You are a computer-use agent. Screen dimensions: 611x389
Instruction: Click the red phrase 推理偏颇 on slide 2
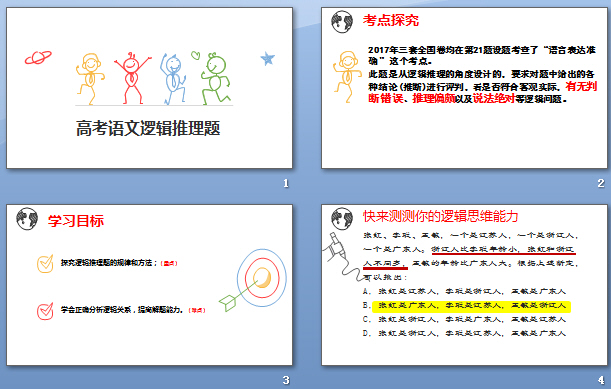434,99
